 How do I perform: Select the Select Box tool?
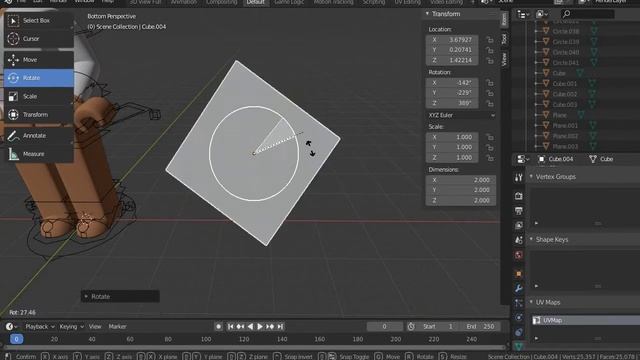pos(39,20)
